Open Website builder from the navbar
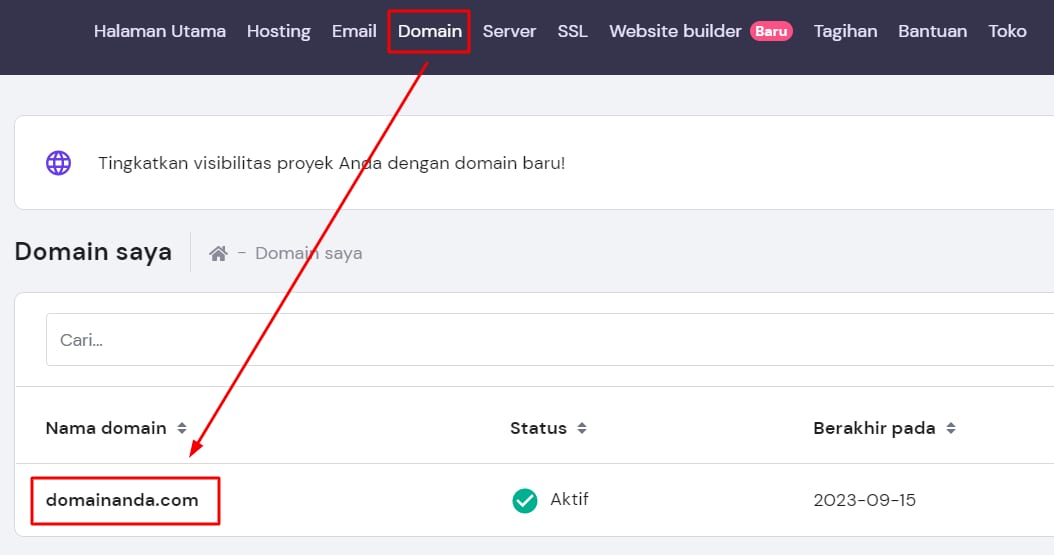This screenshot has height=555, width=1054. 676,31
